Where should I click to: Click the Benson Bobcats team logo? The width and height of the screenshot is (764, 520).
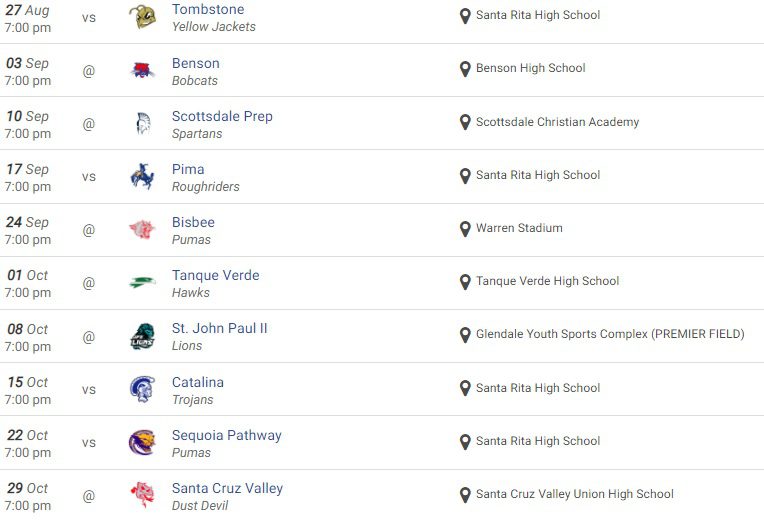click(x=142, y=70)
